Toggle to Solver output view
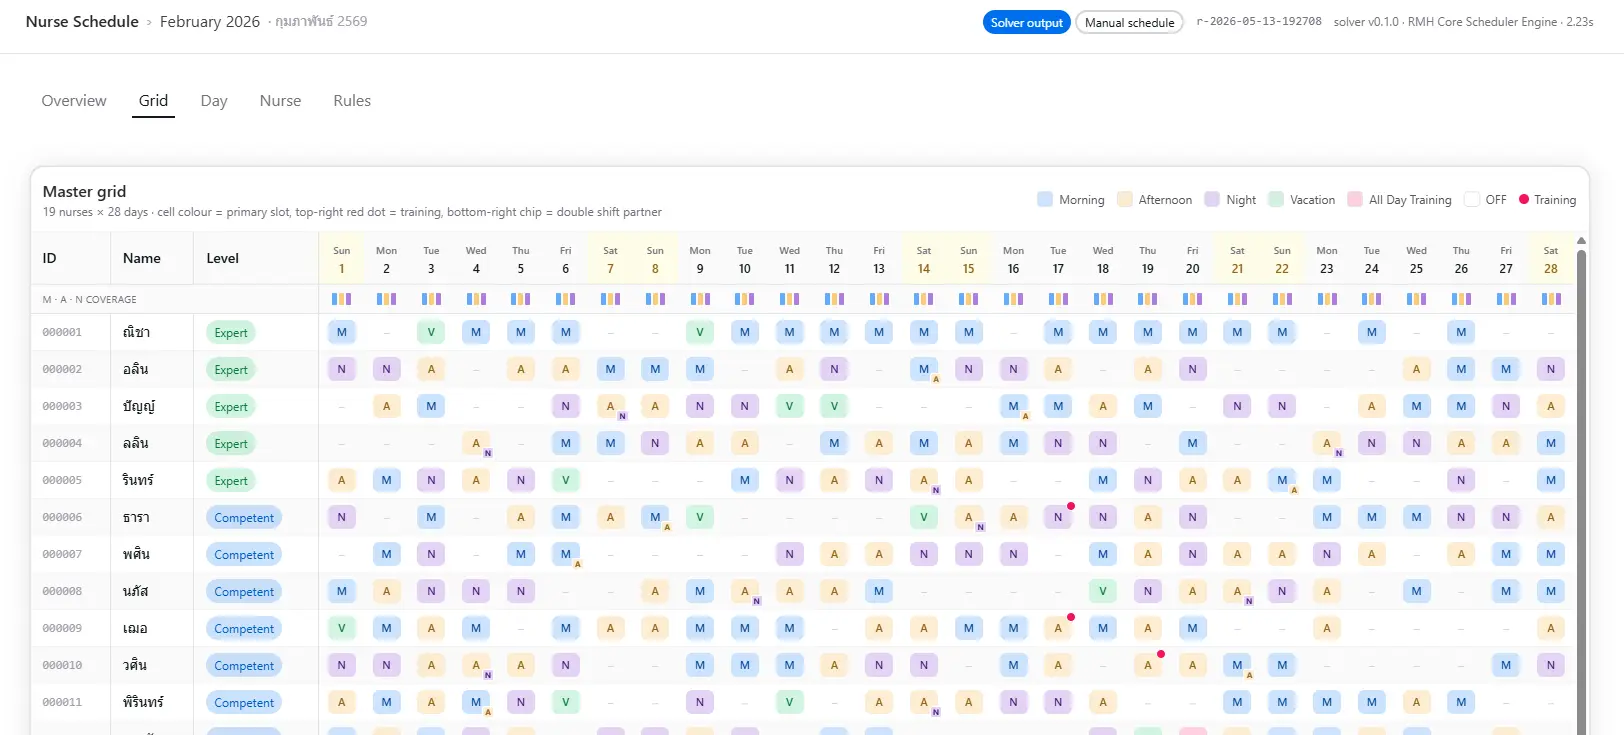 pyautogui.click(x=1027, y=23)
